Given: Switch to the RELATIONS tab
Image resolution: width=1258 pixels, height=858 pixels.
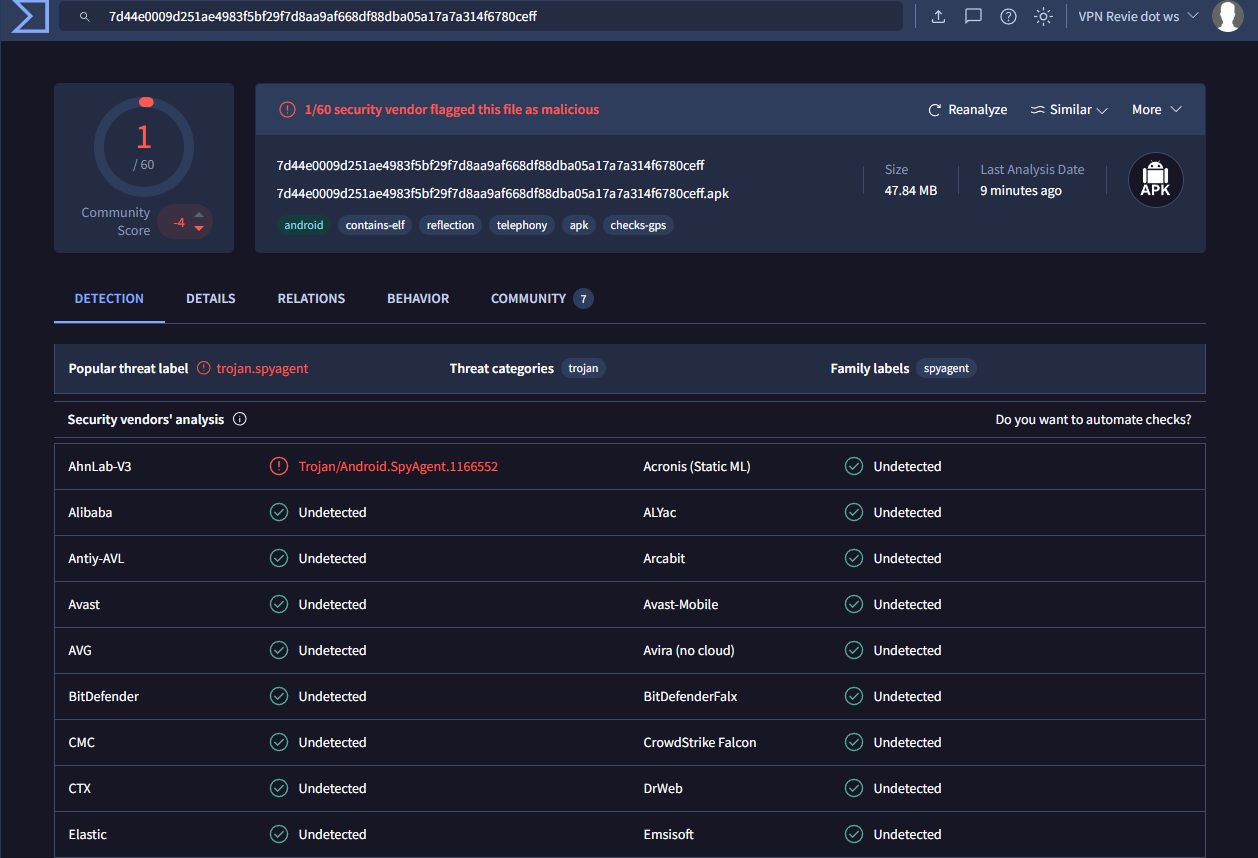Looking at the screenshot, I should pos(311,299).
